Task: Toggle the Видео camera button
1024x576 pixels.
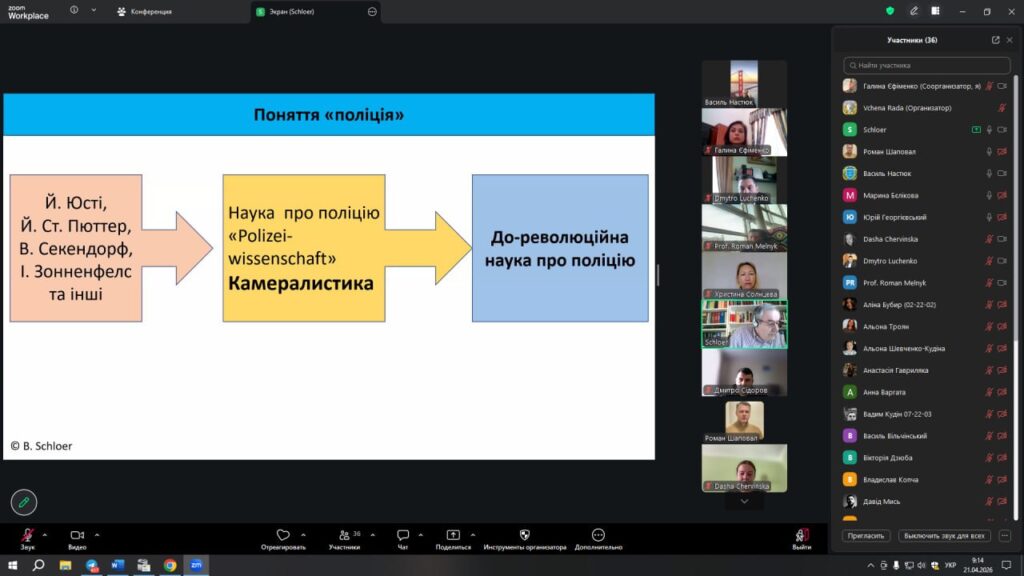Action: [76, 535]
